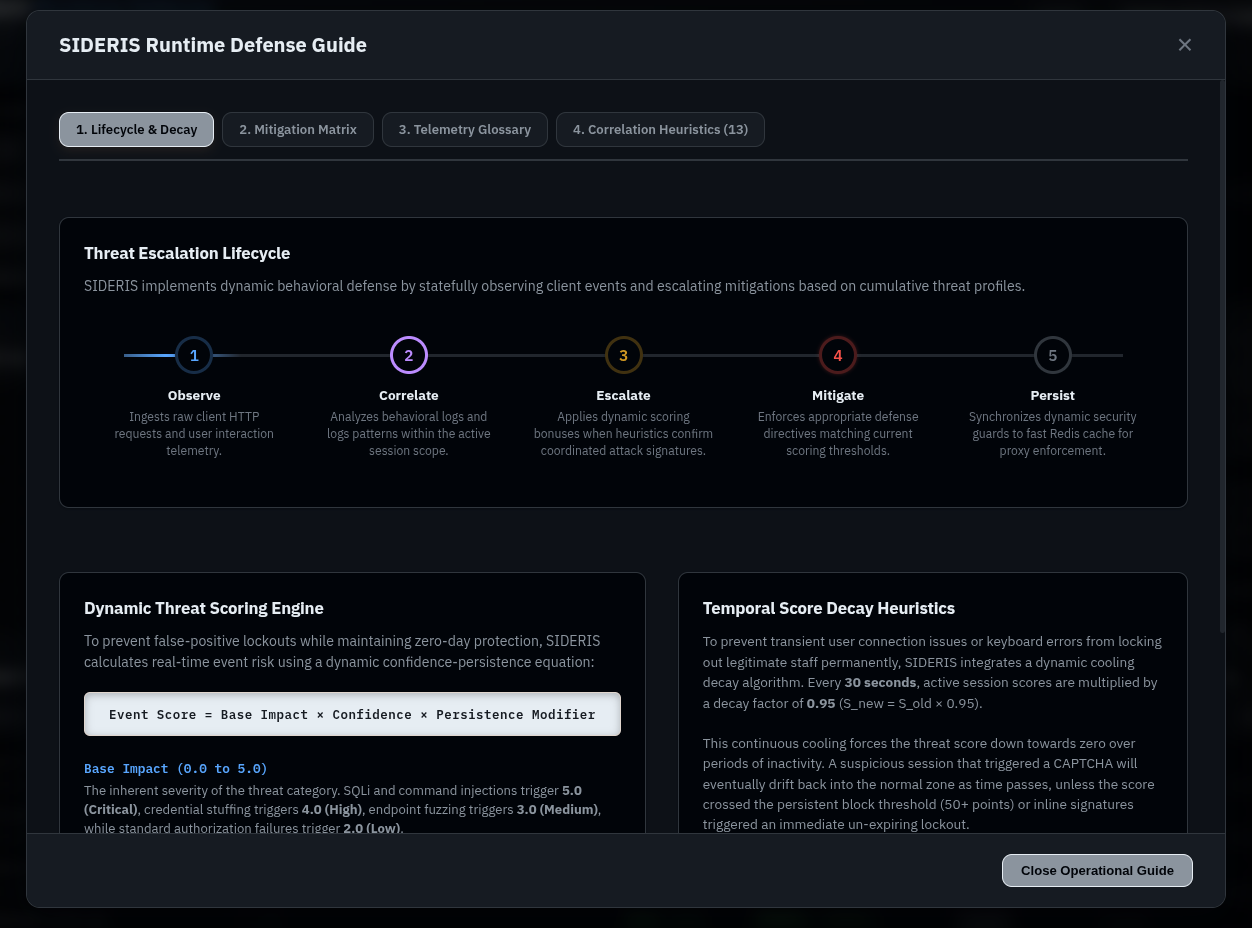Click the 'Correlate' step label

(409, 395)
